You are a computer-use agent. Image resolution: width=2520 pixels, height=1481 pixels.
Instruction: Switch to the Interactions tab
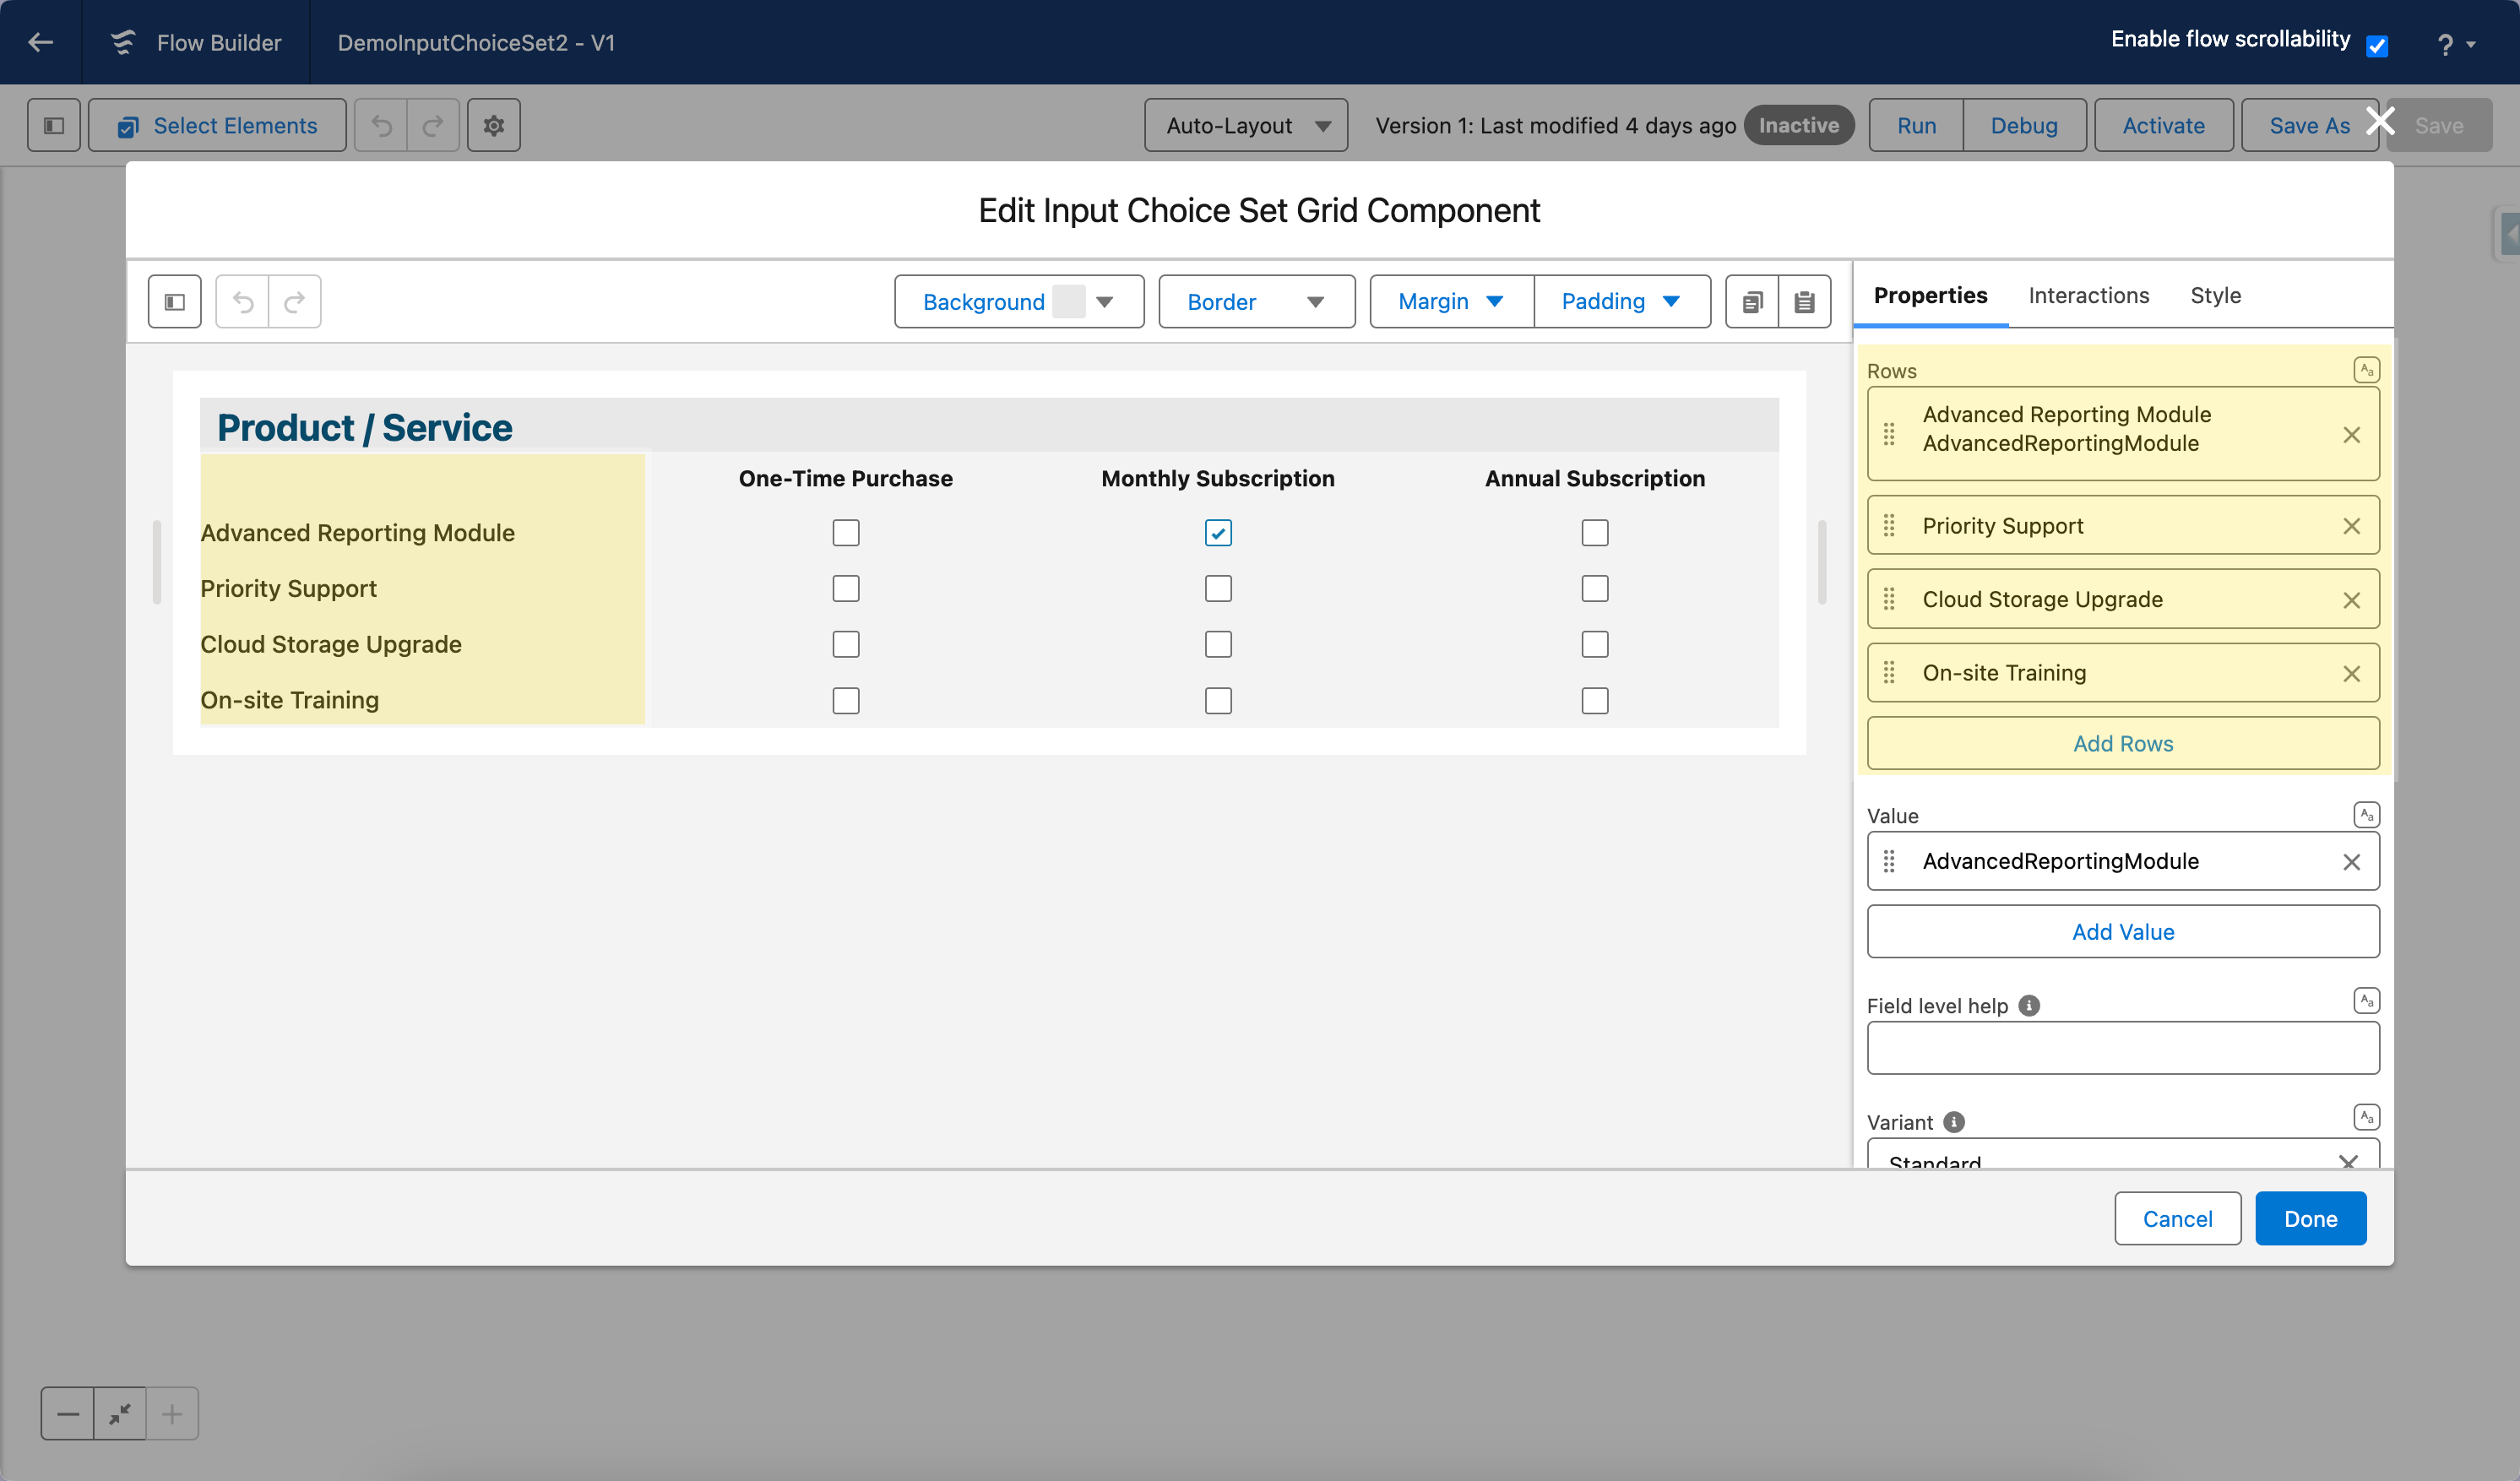tap(2088, 296)
